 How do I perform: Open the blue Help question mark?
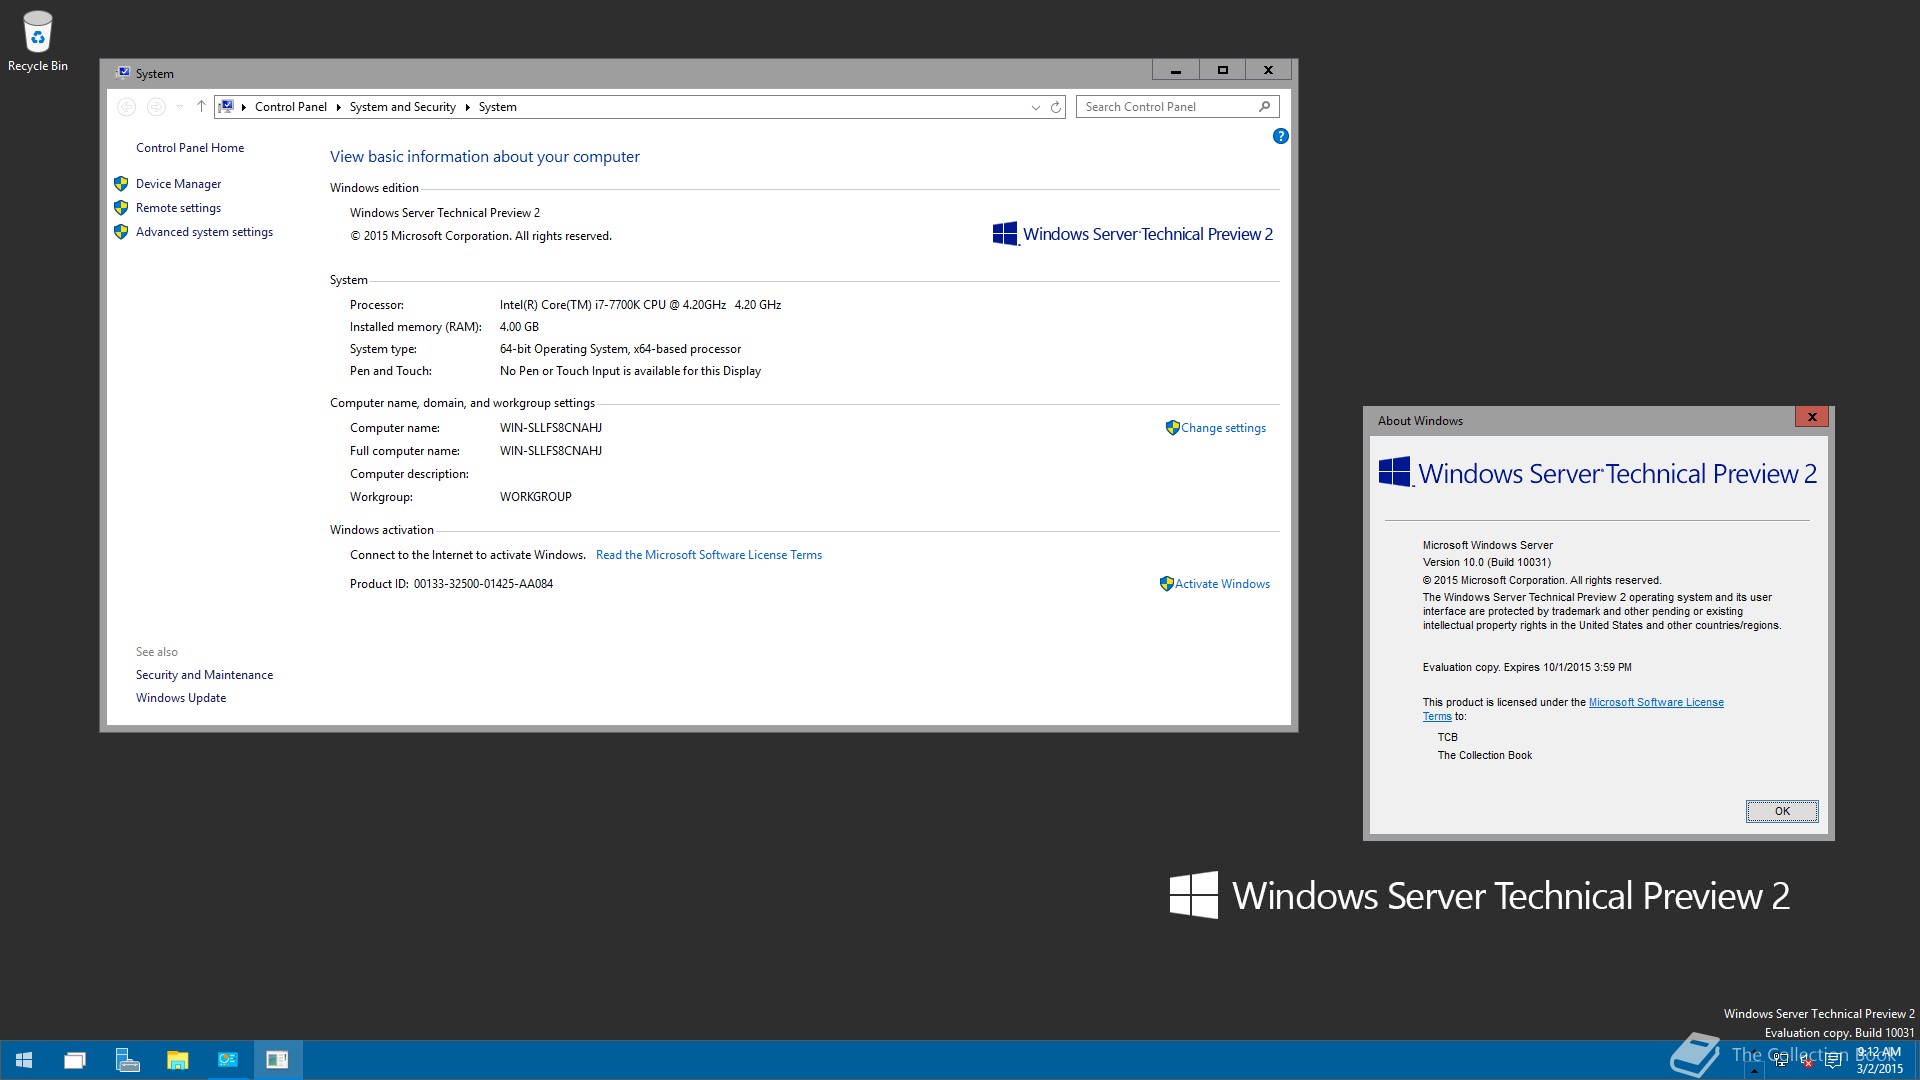click(x=1280, y=136)
